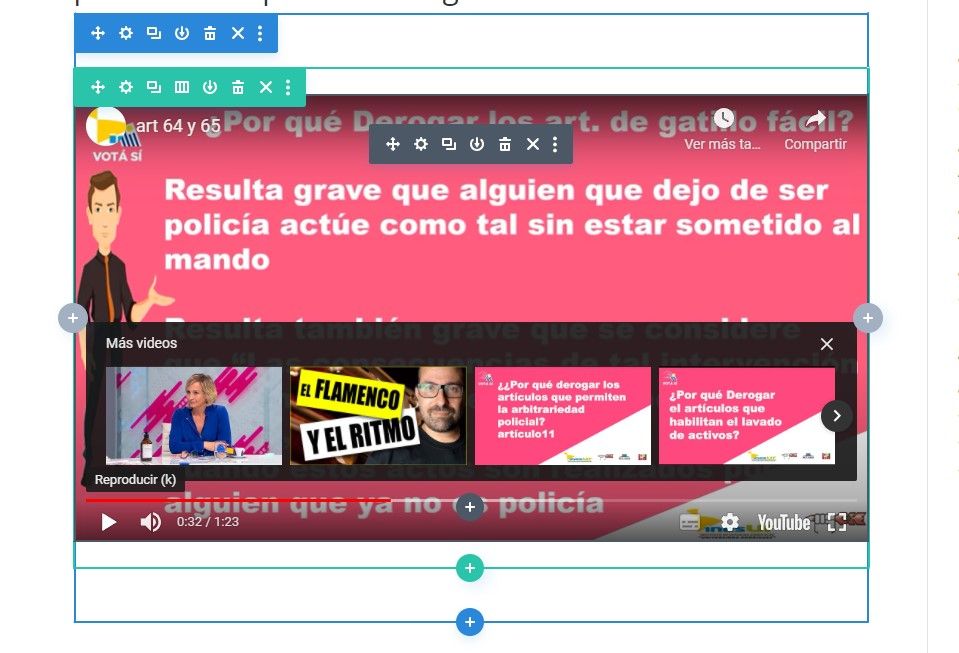Duplicate section using blue toolbar icon
Image resolution: width=959 pixels, height=653 pixels.
[154, 33]
